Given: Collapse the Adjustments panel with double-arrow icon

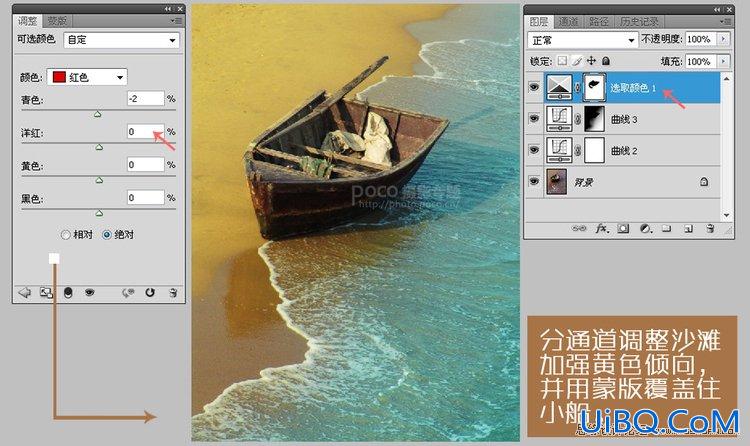Looking at the screenshot, I should click(167, 9).
